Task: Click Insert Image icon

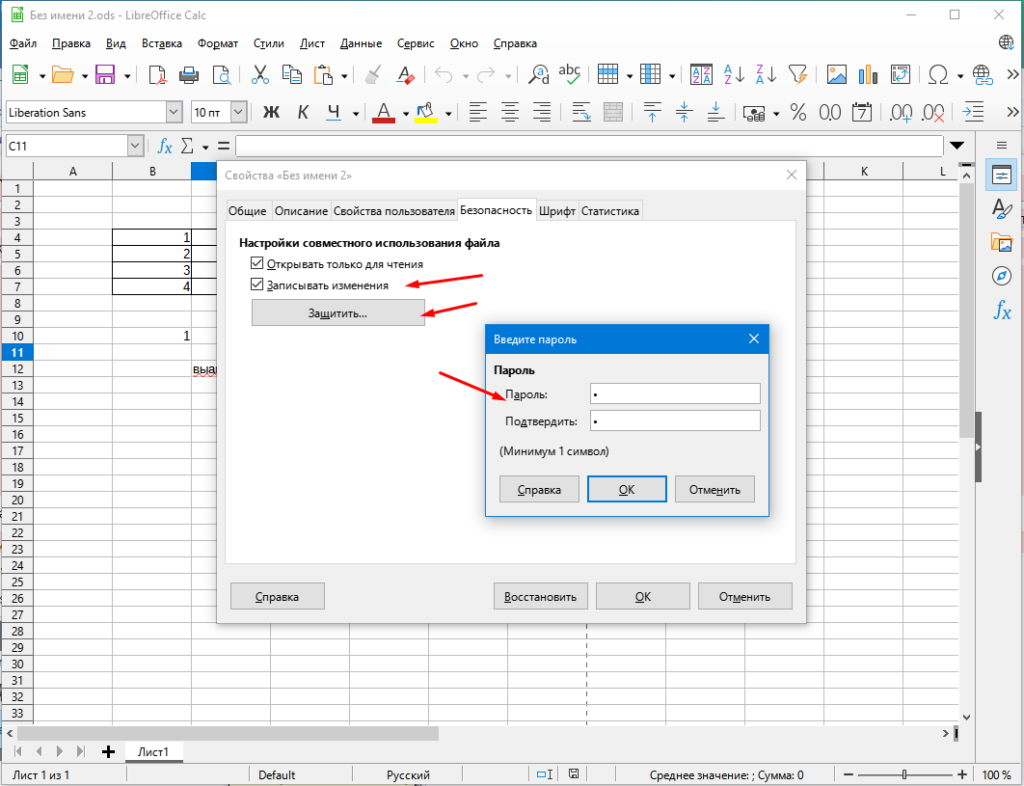Action: coord(837,74)
